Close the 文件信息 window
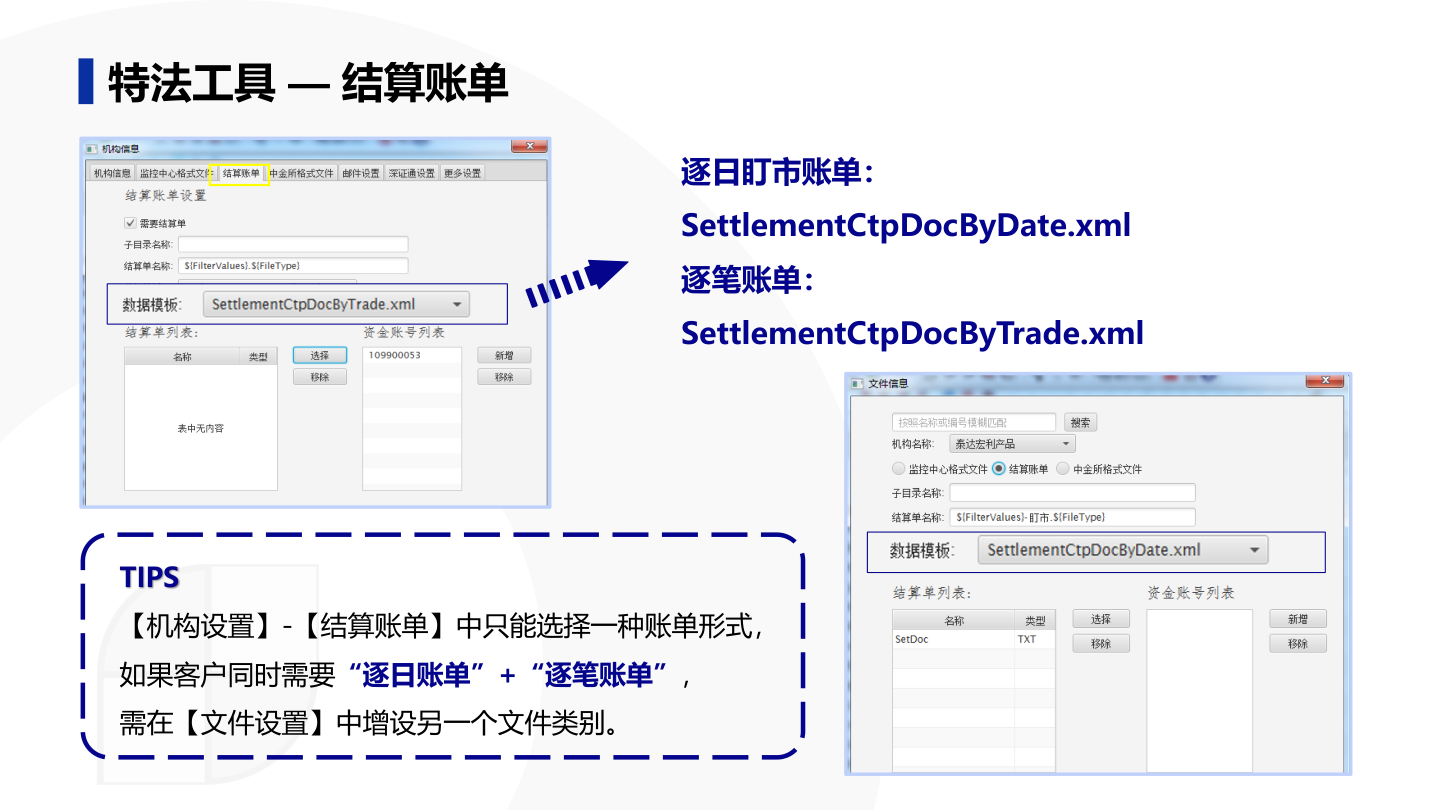Viewport: 1440px width, 810px height. pos(1326,380)
